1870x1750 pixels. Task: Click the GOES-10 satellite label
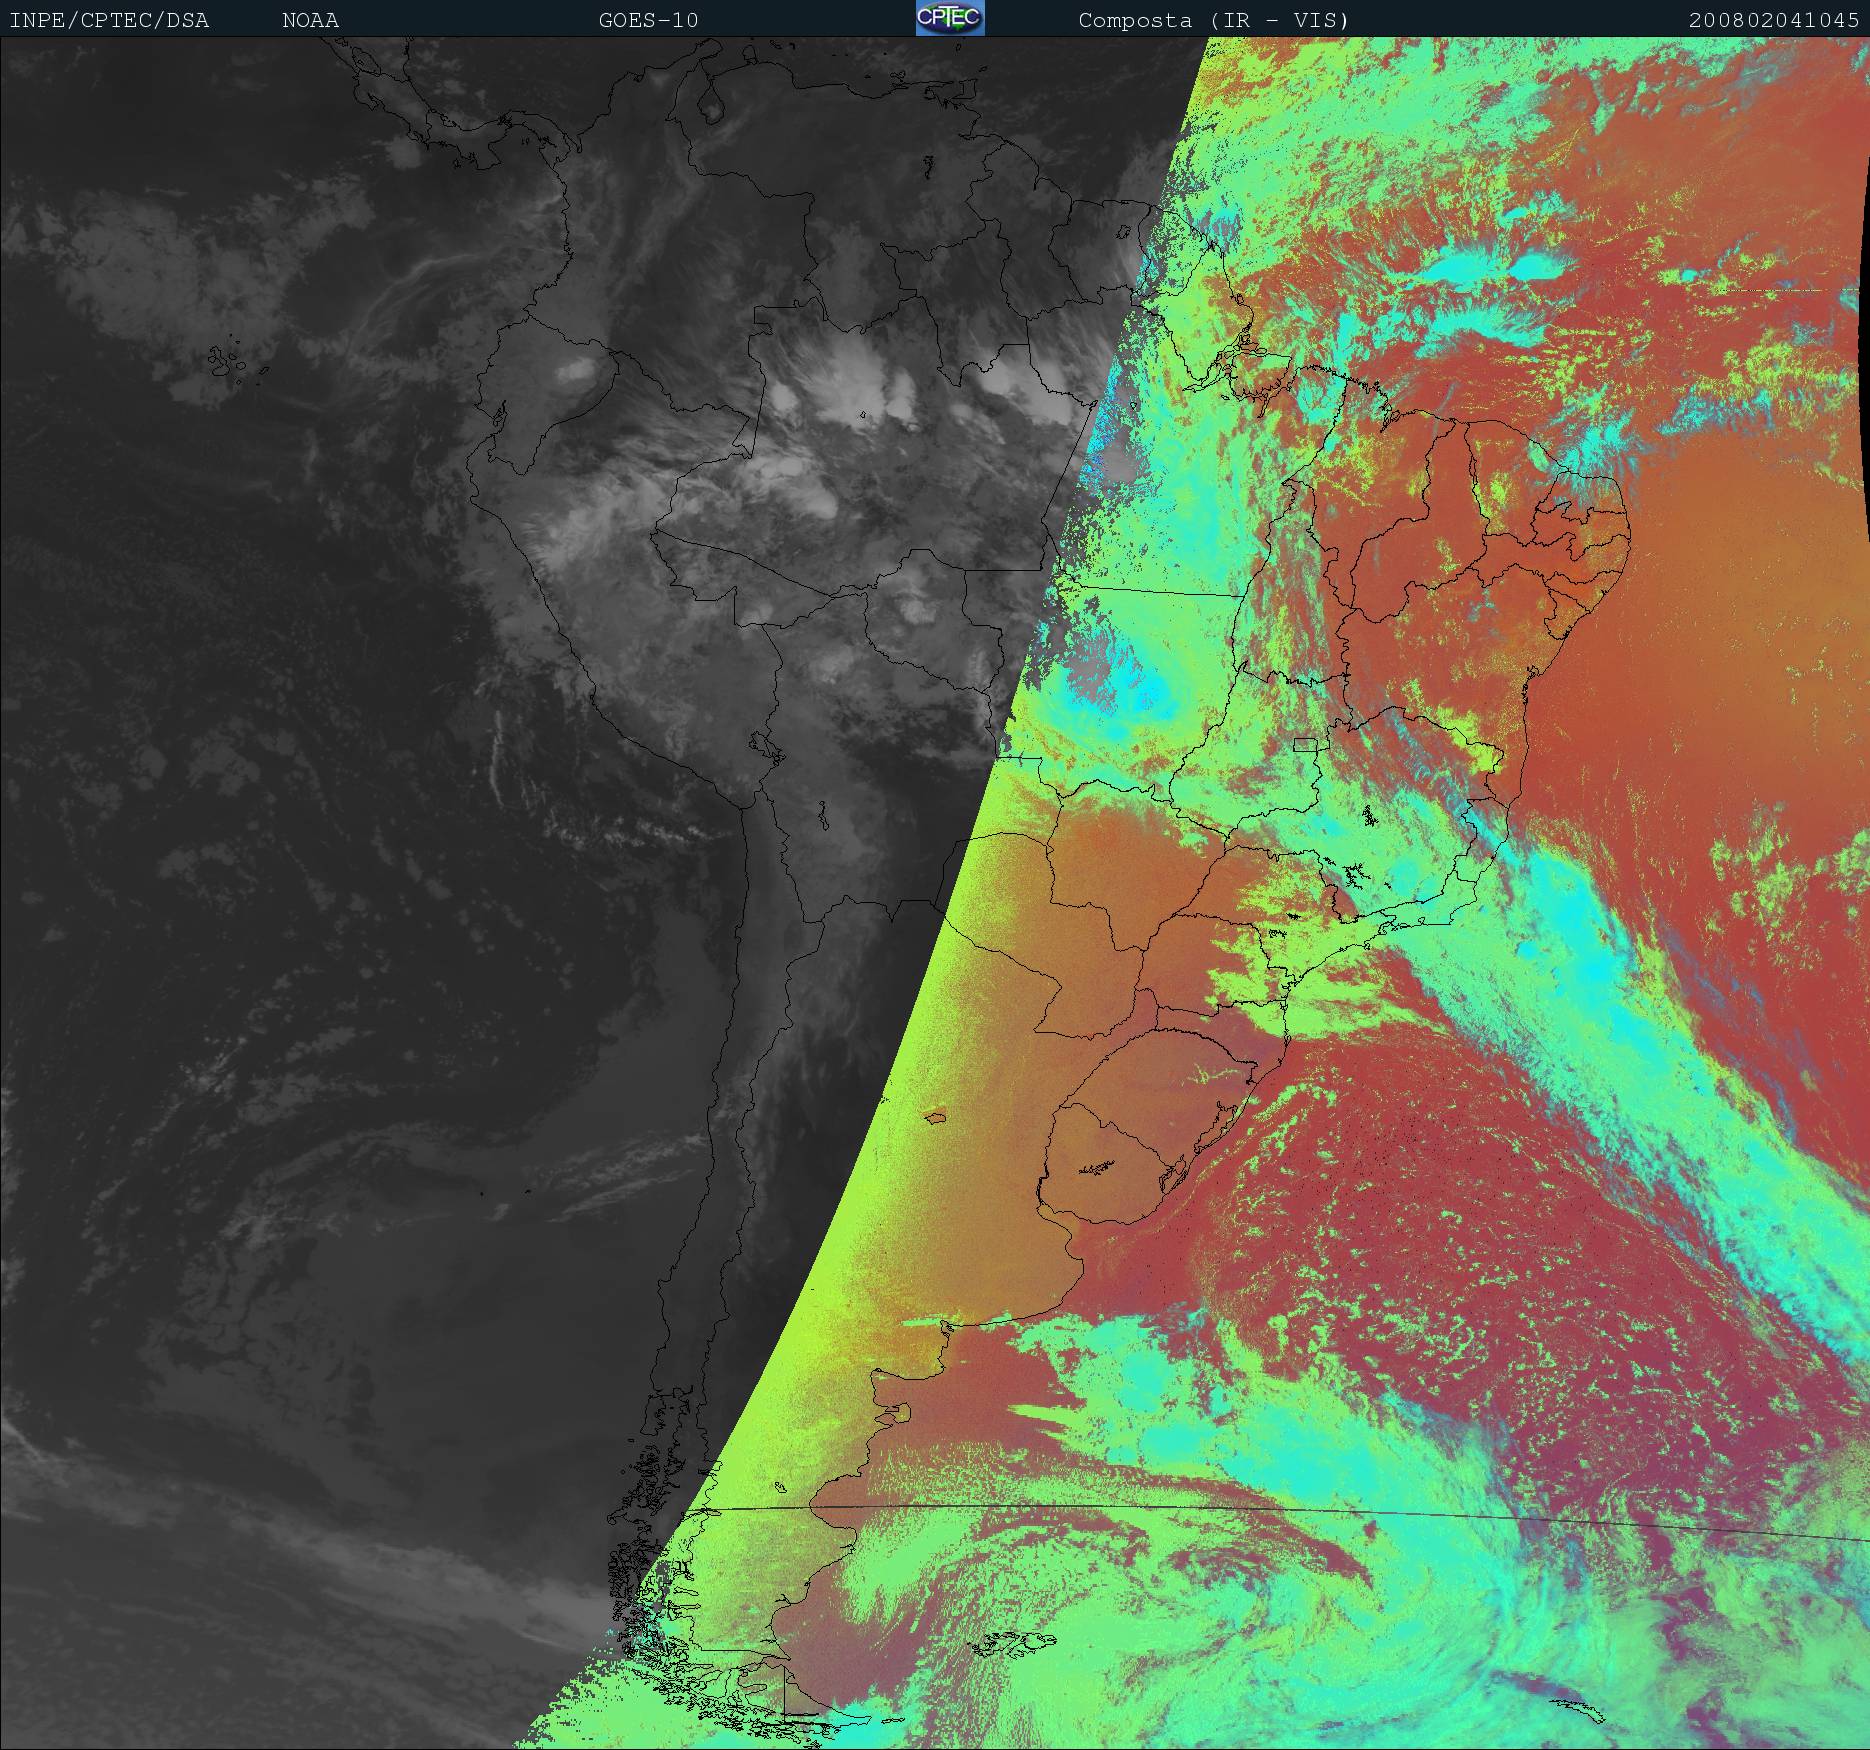click(x=648, y=20)
